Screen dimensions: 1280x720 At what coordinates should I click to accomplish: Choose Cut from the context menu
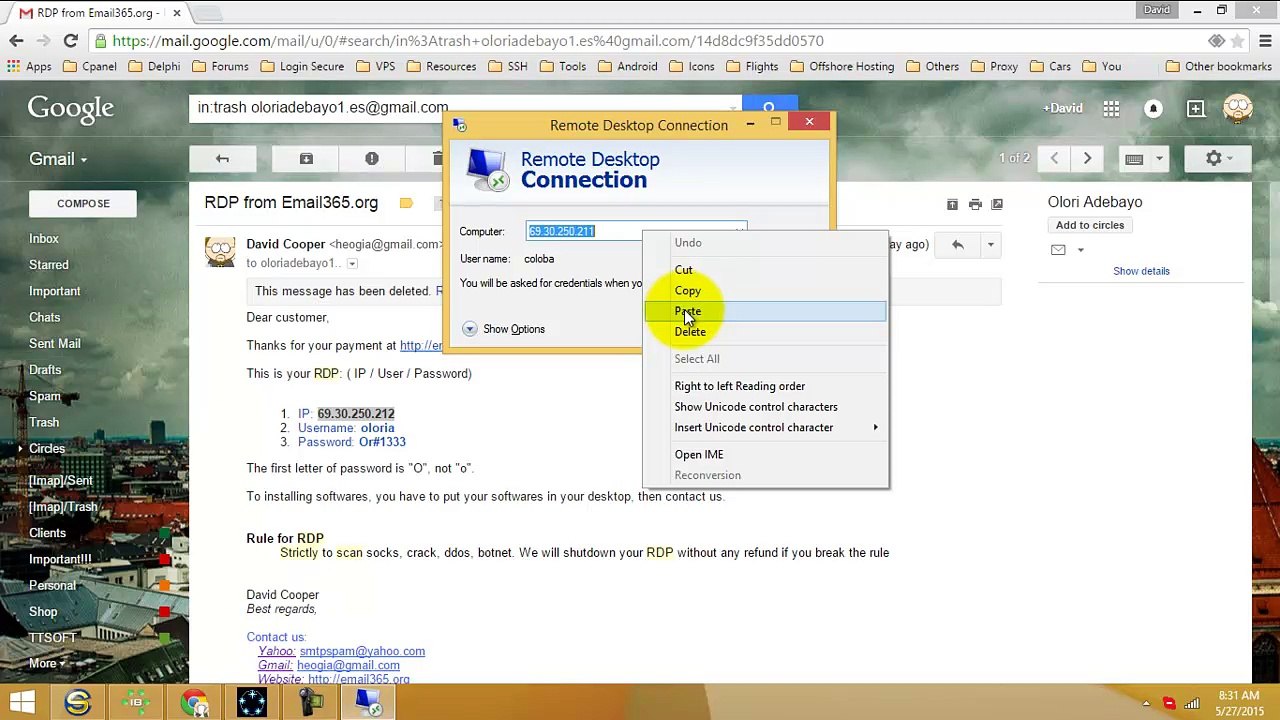click(x=765, y=270)
